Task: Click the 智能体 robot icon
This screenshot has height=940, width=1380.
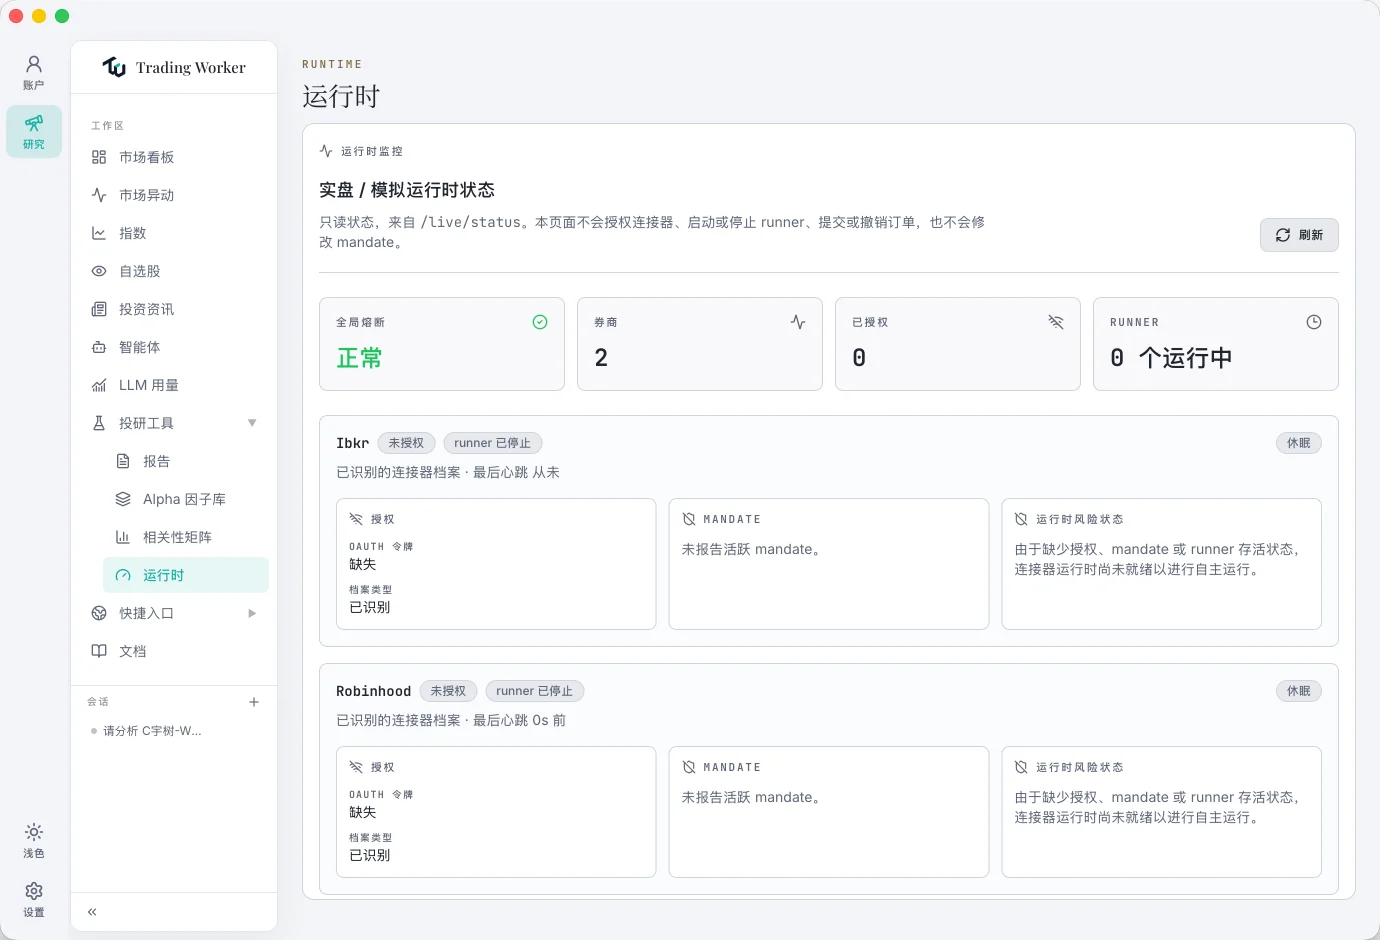Action: (x=99, y=347)
